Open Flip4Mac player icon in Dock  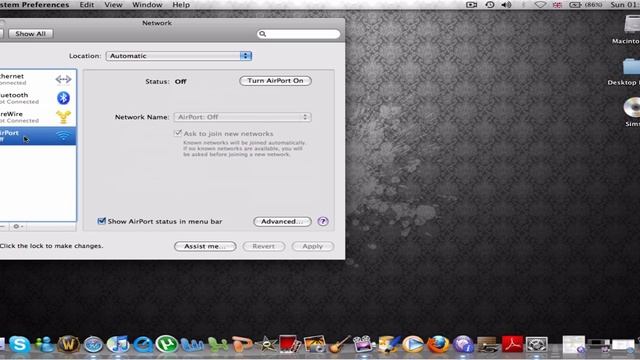tap(413, 344)
